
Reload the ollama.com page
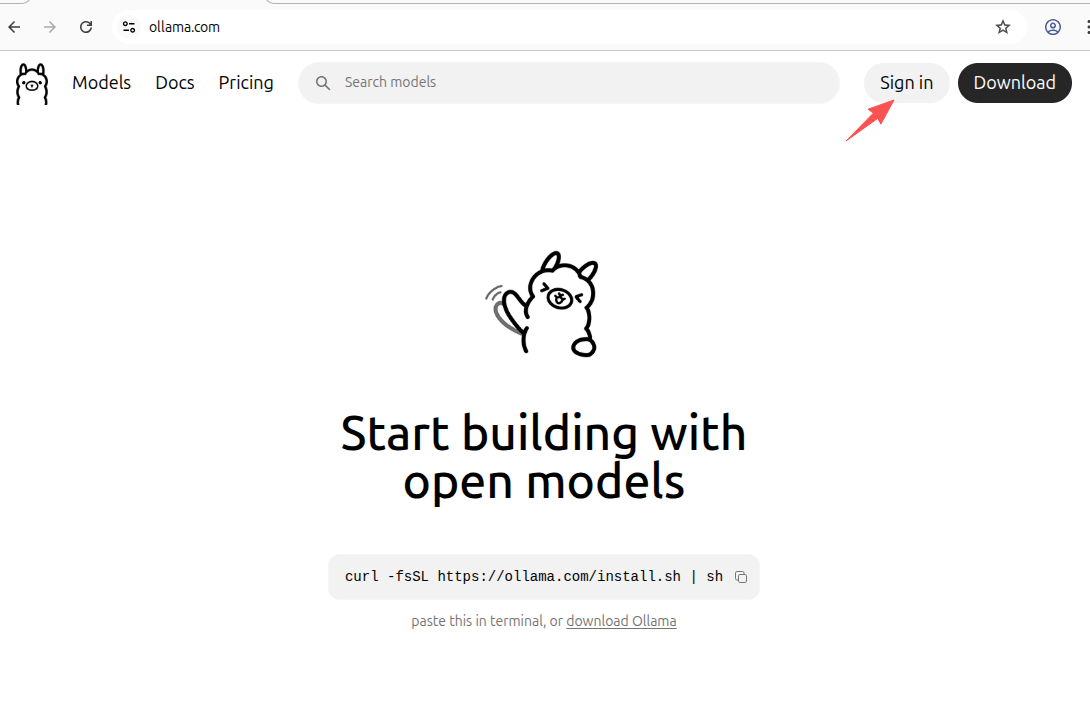86,27
